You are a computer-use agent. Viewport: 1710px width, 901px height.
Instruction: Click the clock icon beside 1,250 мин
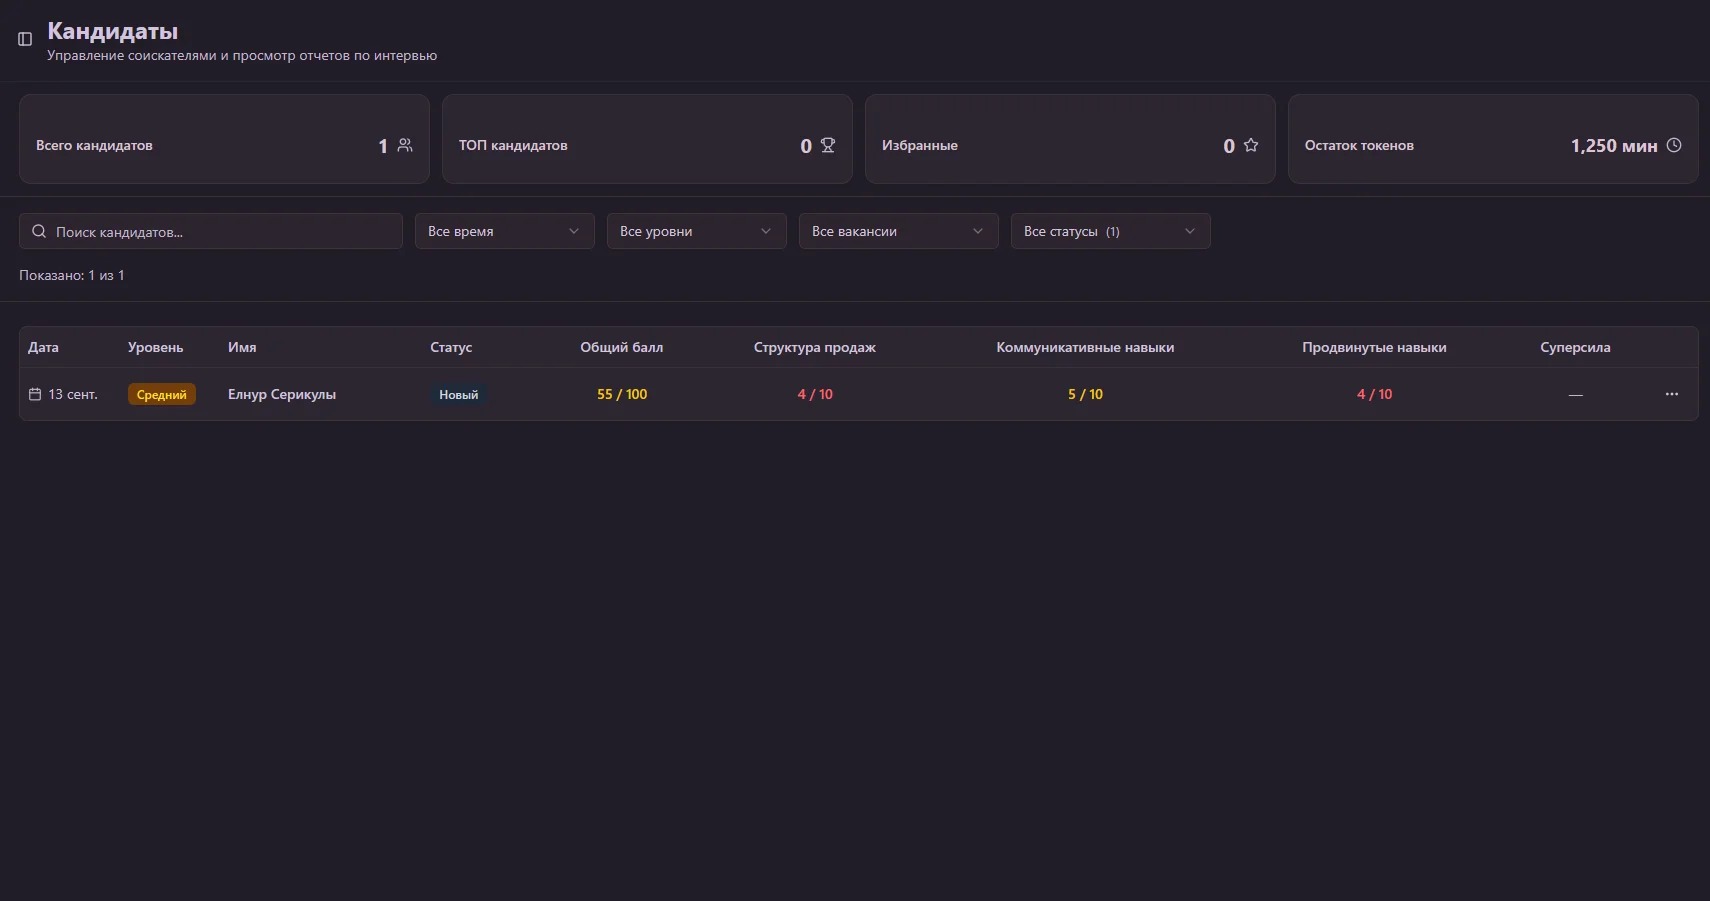[x=1674, y=145]
